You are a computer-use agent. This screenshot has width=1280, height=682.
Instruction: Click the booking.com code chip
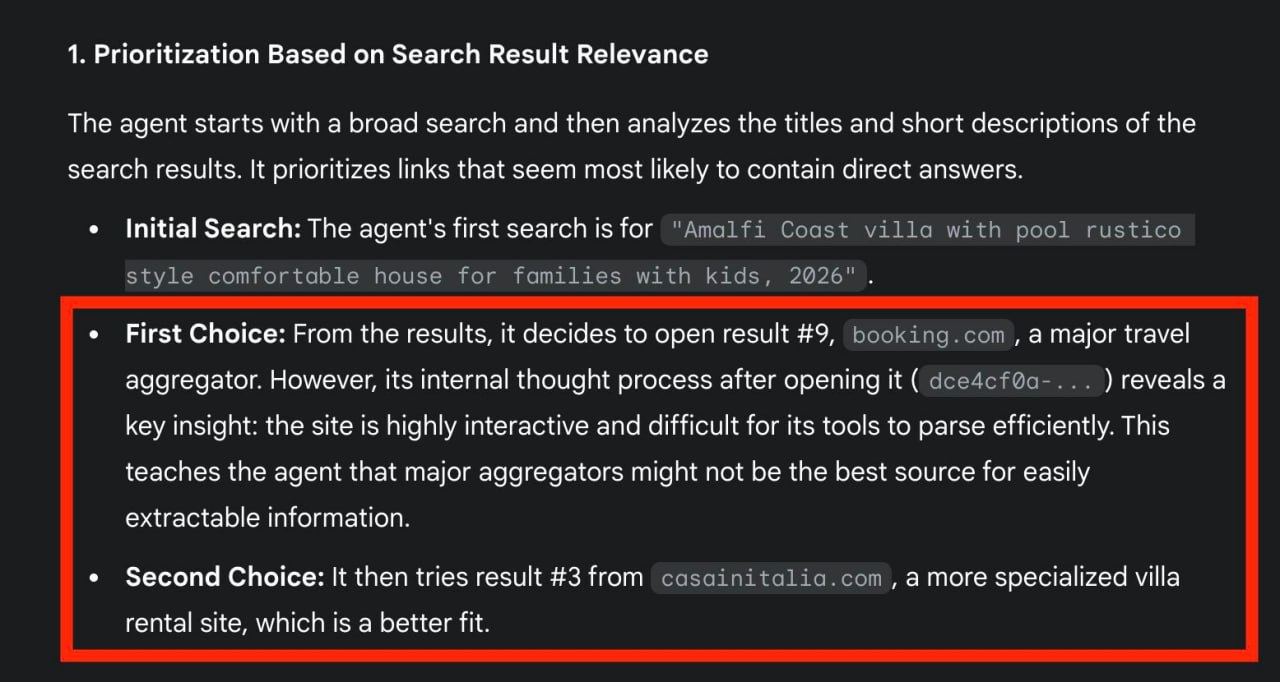[928, 335]
